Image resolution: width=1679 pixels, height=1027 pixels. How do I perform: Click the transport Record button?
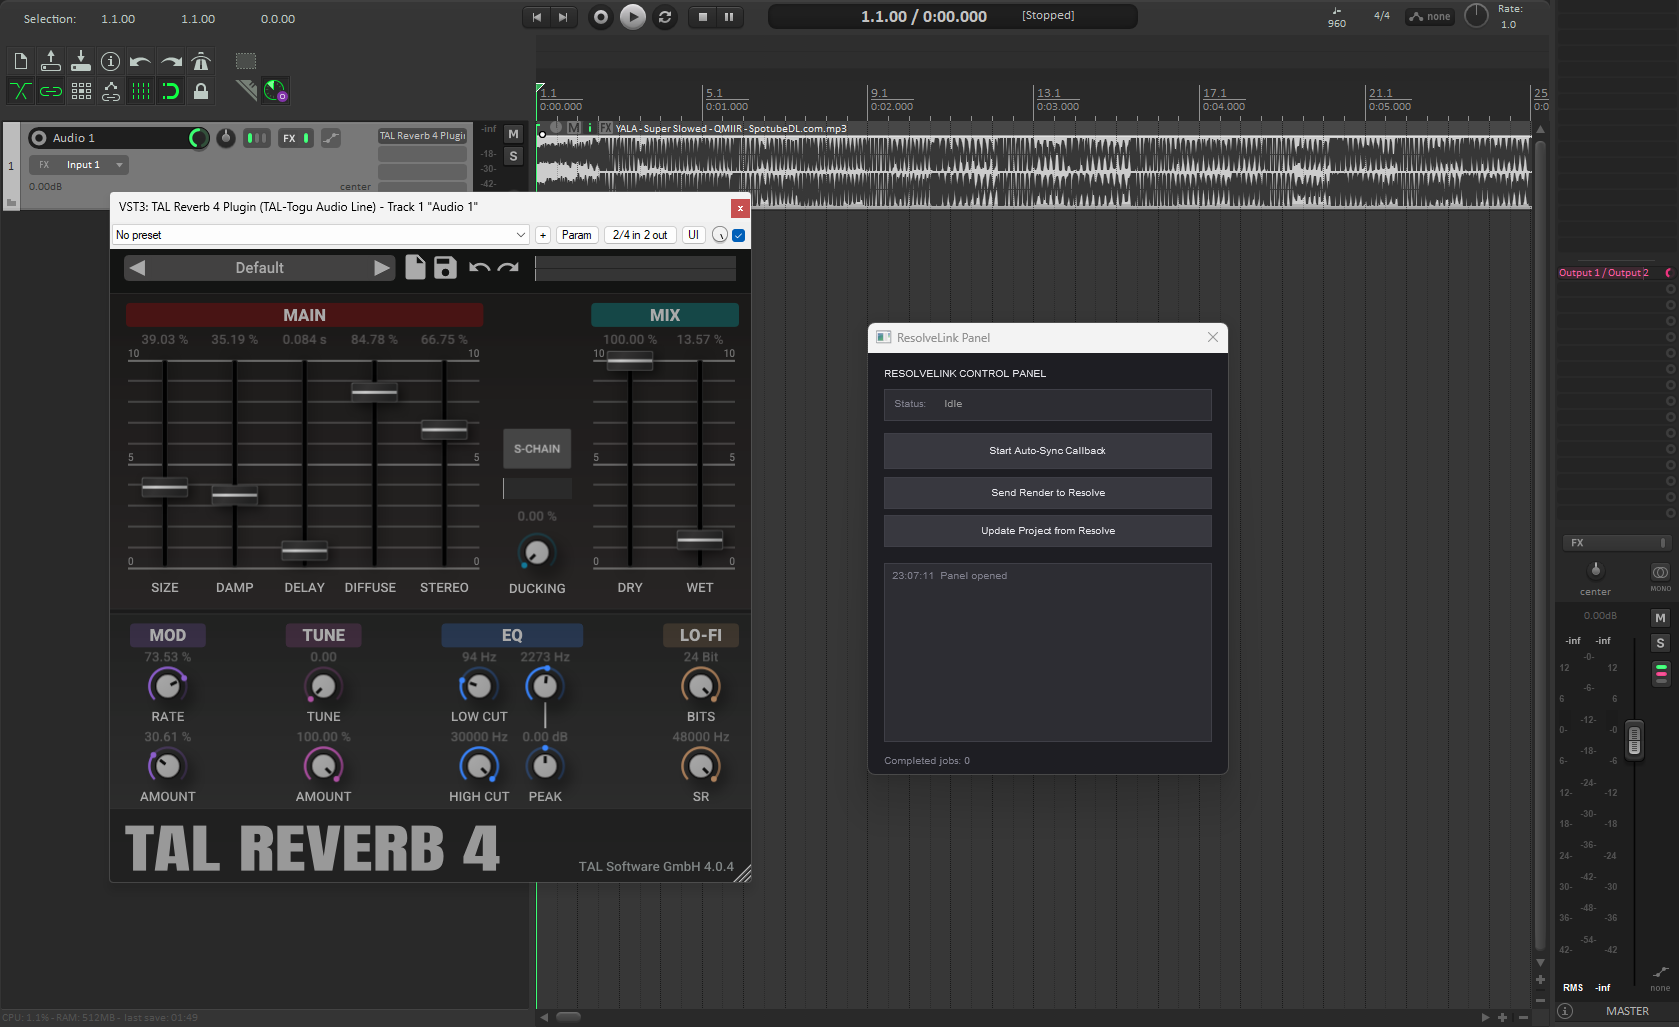[600, 17]
